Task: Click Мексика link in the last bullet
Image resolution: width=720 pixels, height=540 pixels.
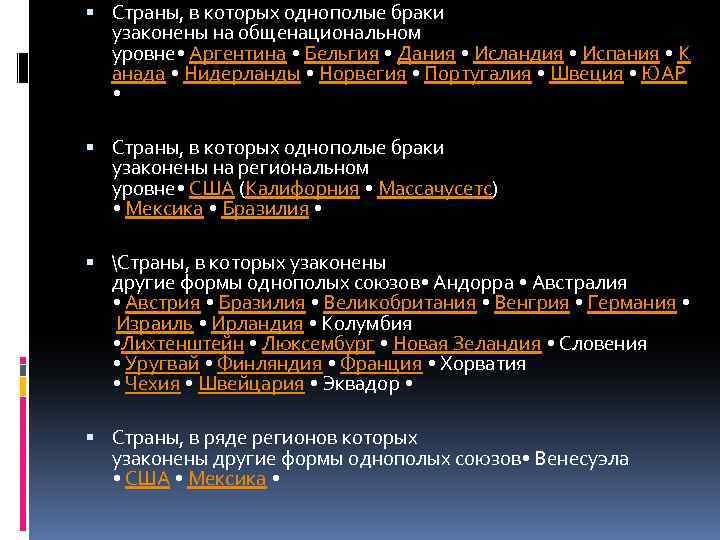Action: pos(227,478)
